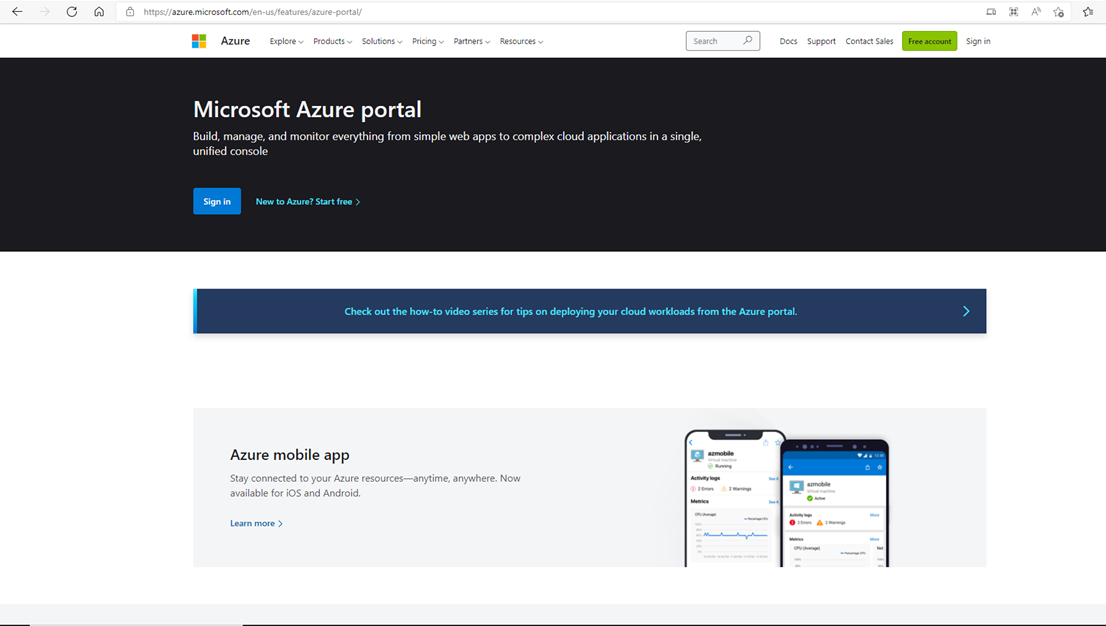The height and width of the screenshot is (626, 1106).
Task: Click the banner's right chevron arrow
Action: (966, 311)
